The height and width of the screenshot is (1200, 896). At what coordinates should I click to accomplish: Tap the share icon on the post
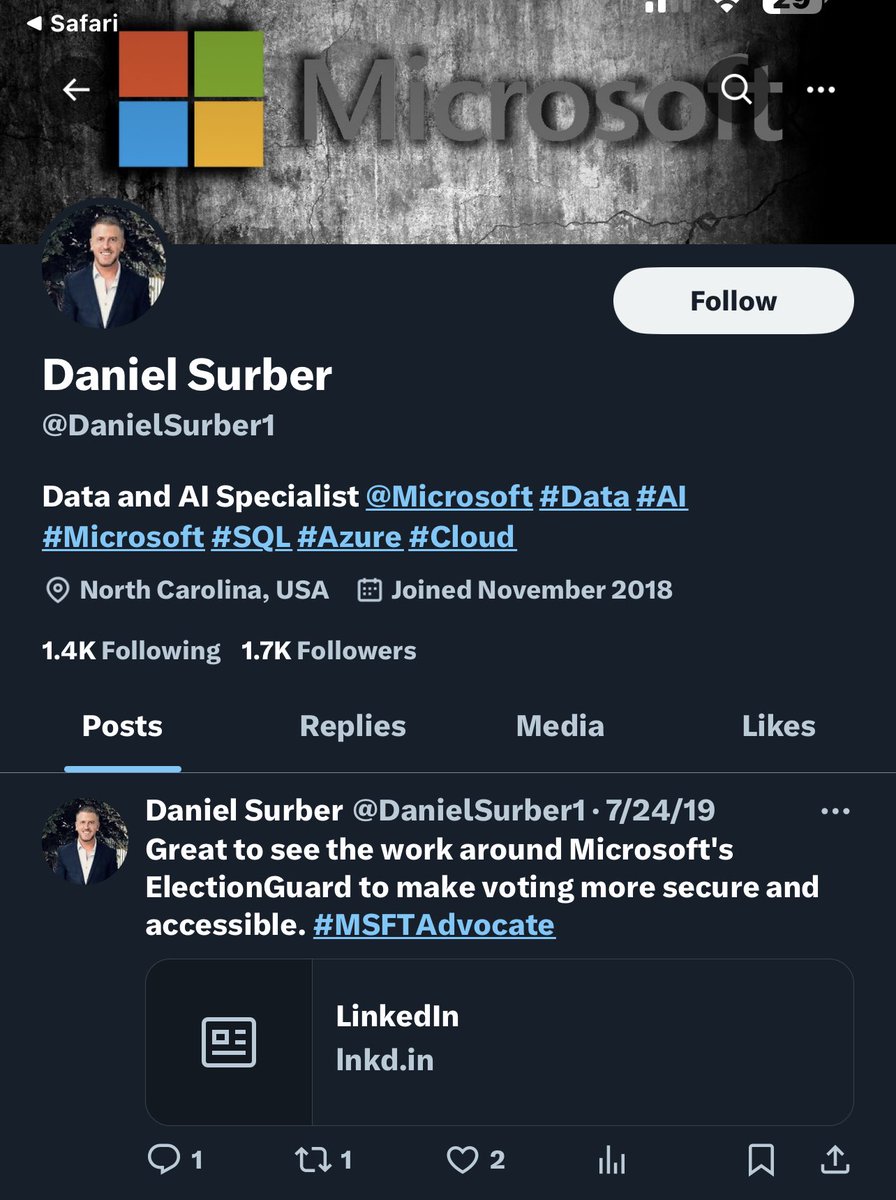[835, 1159]
